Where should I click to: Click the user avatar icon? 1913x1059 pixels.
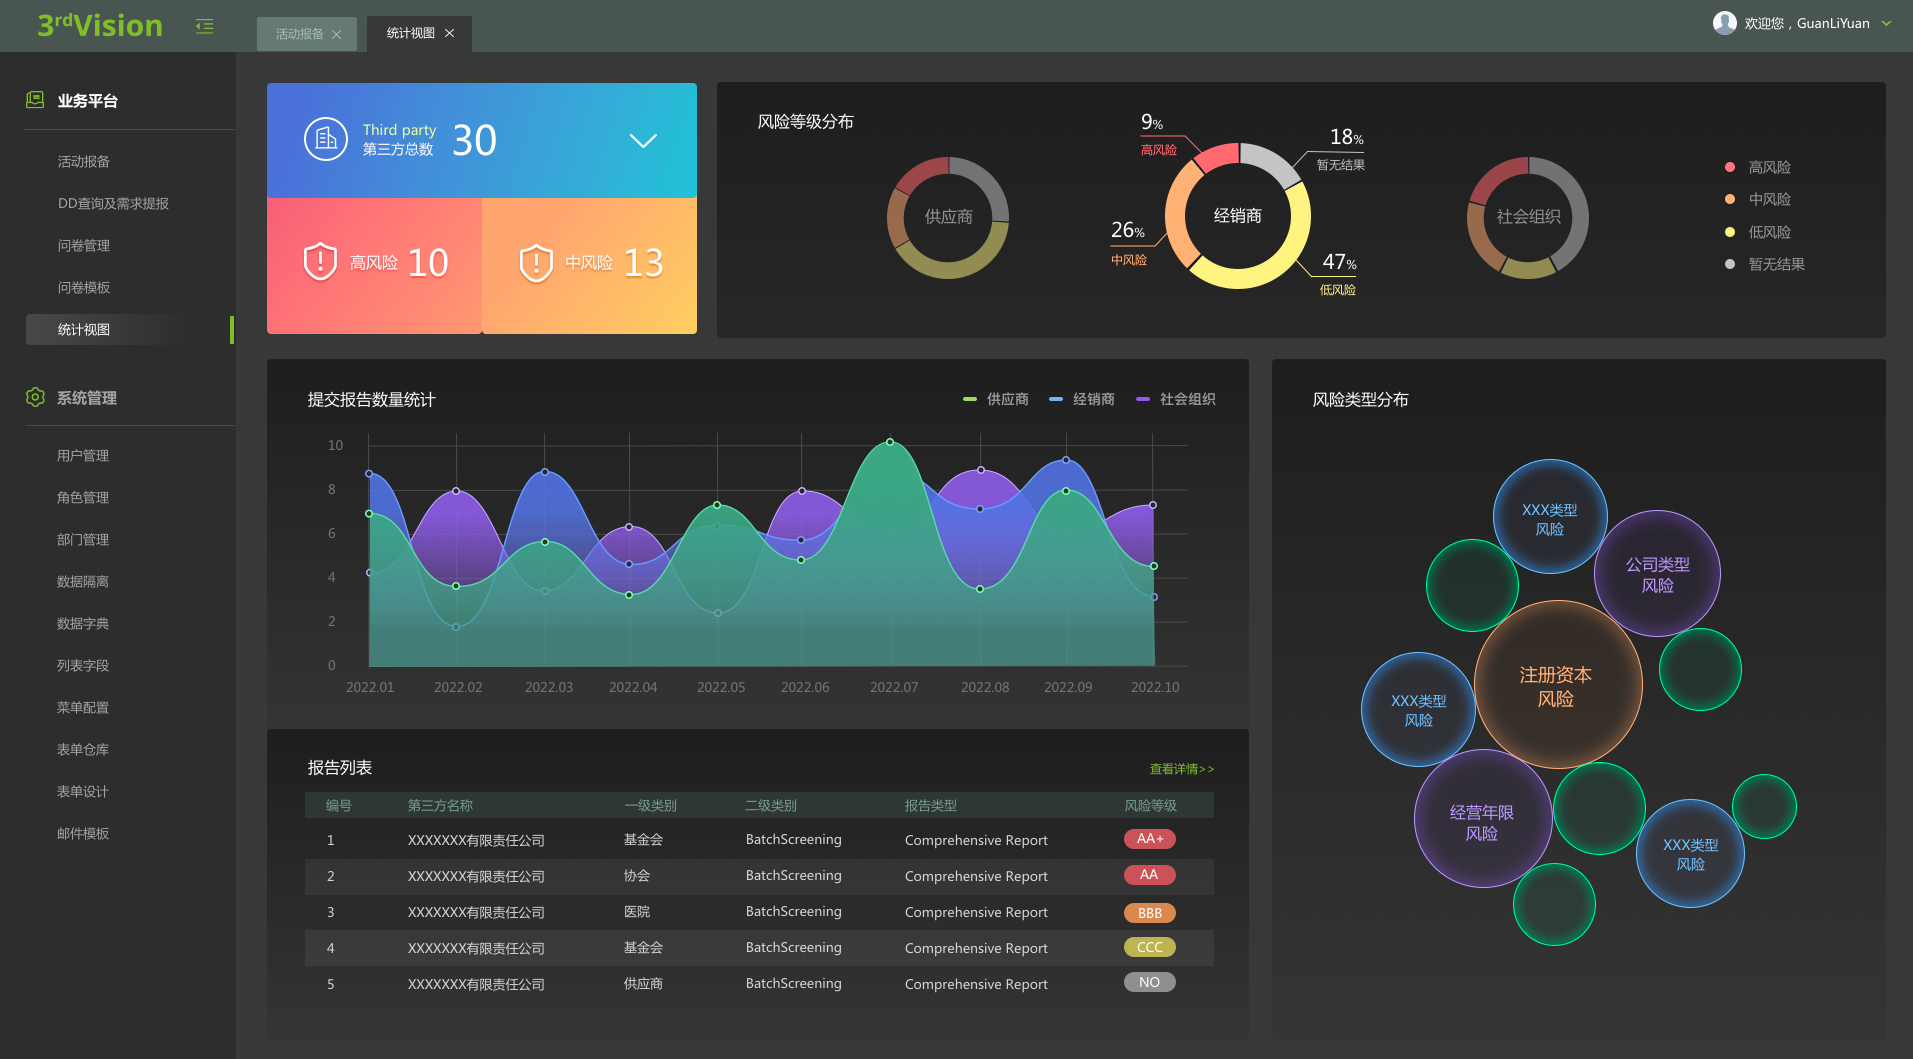point(1724,23)
